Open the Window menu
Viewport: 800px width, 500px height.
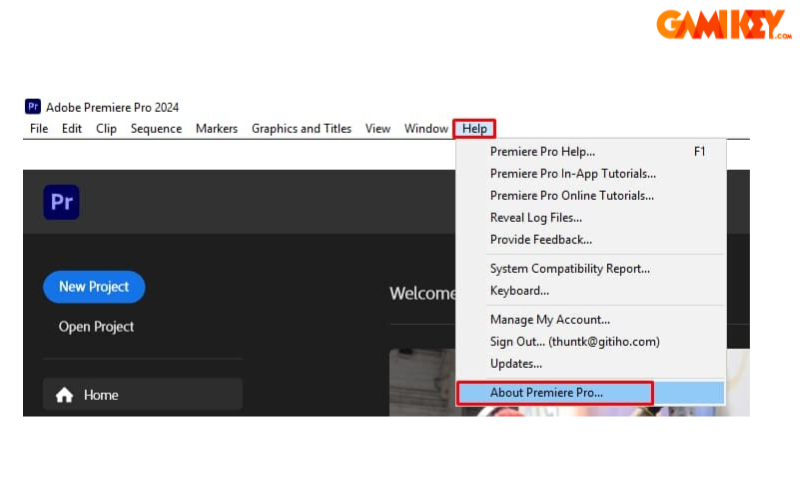pyautogui.click(x=426, y=129)
